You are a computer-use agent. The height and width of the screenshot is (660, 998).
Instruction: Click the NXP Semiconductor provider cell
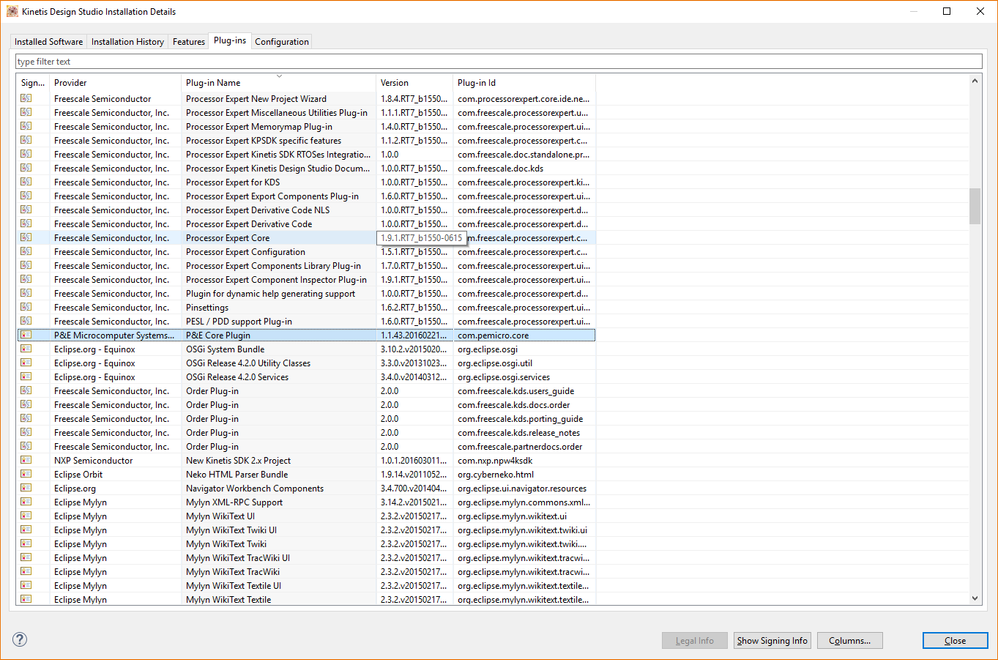click(93, 460)
